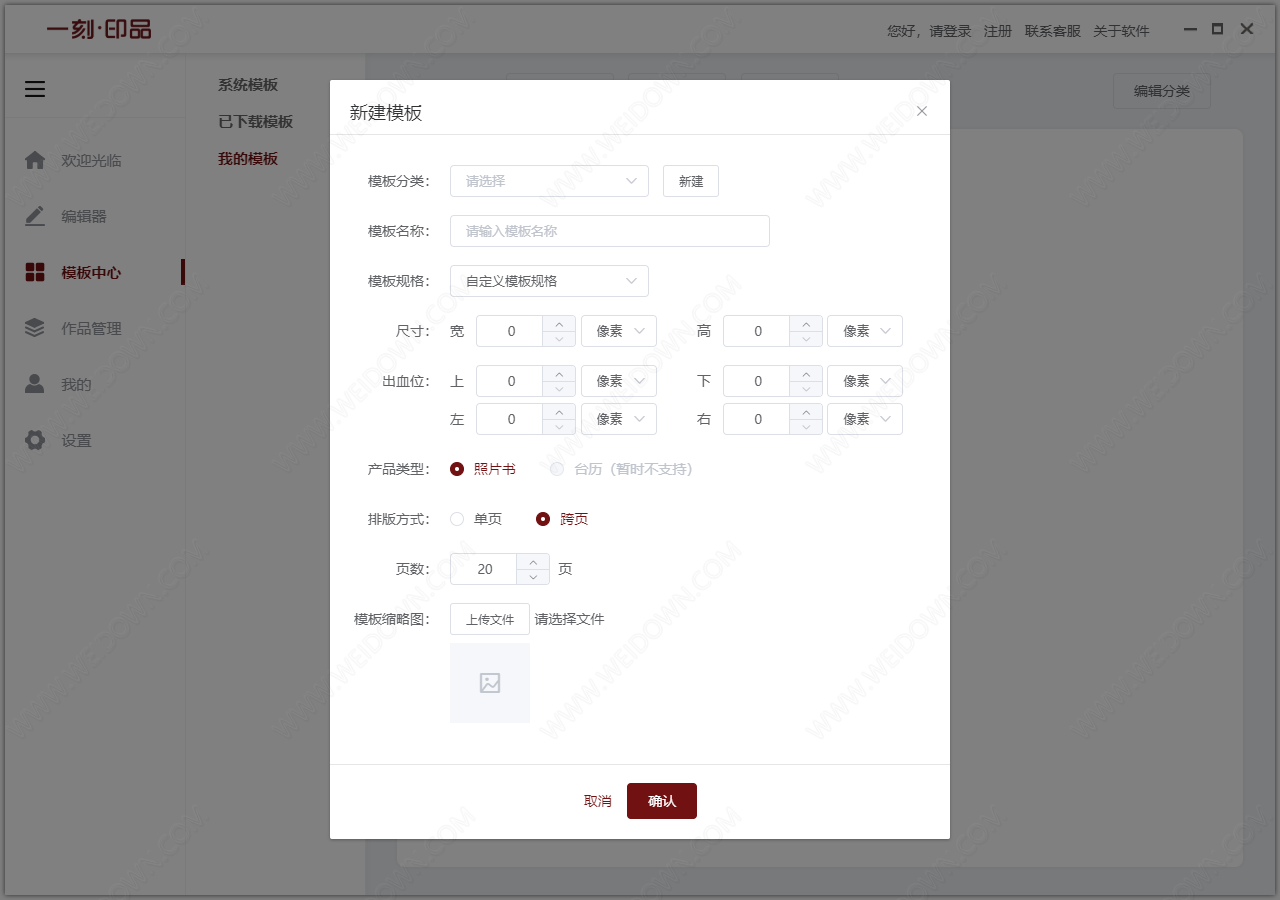Click the grid icon for 模板中心
Viewport: 1280px width, 900px height.
[x=35, y=272]
